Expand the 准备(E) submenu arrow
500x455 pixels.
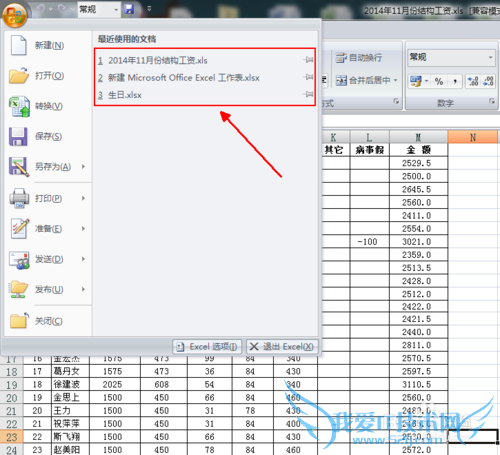click(x=83, y=229)
